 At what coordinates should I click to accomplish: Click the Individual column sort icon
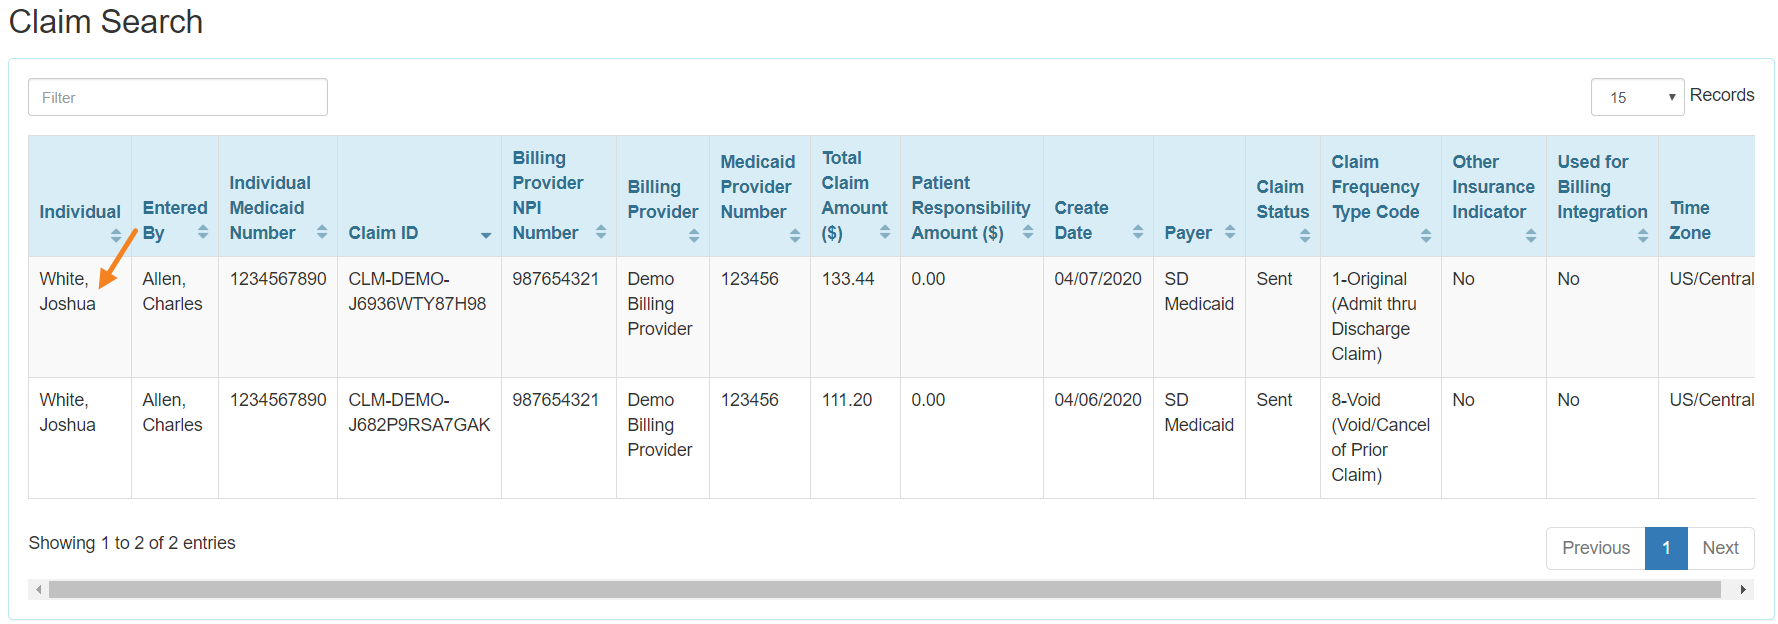(x=116, y=236)
